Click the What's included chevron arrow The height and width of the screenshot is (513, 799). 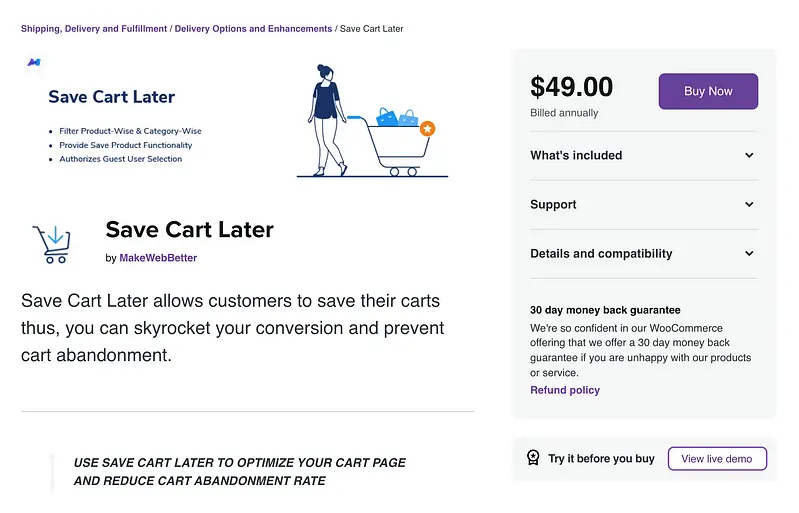coord(749,155)
